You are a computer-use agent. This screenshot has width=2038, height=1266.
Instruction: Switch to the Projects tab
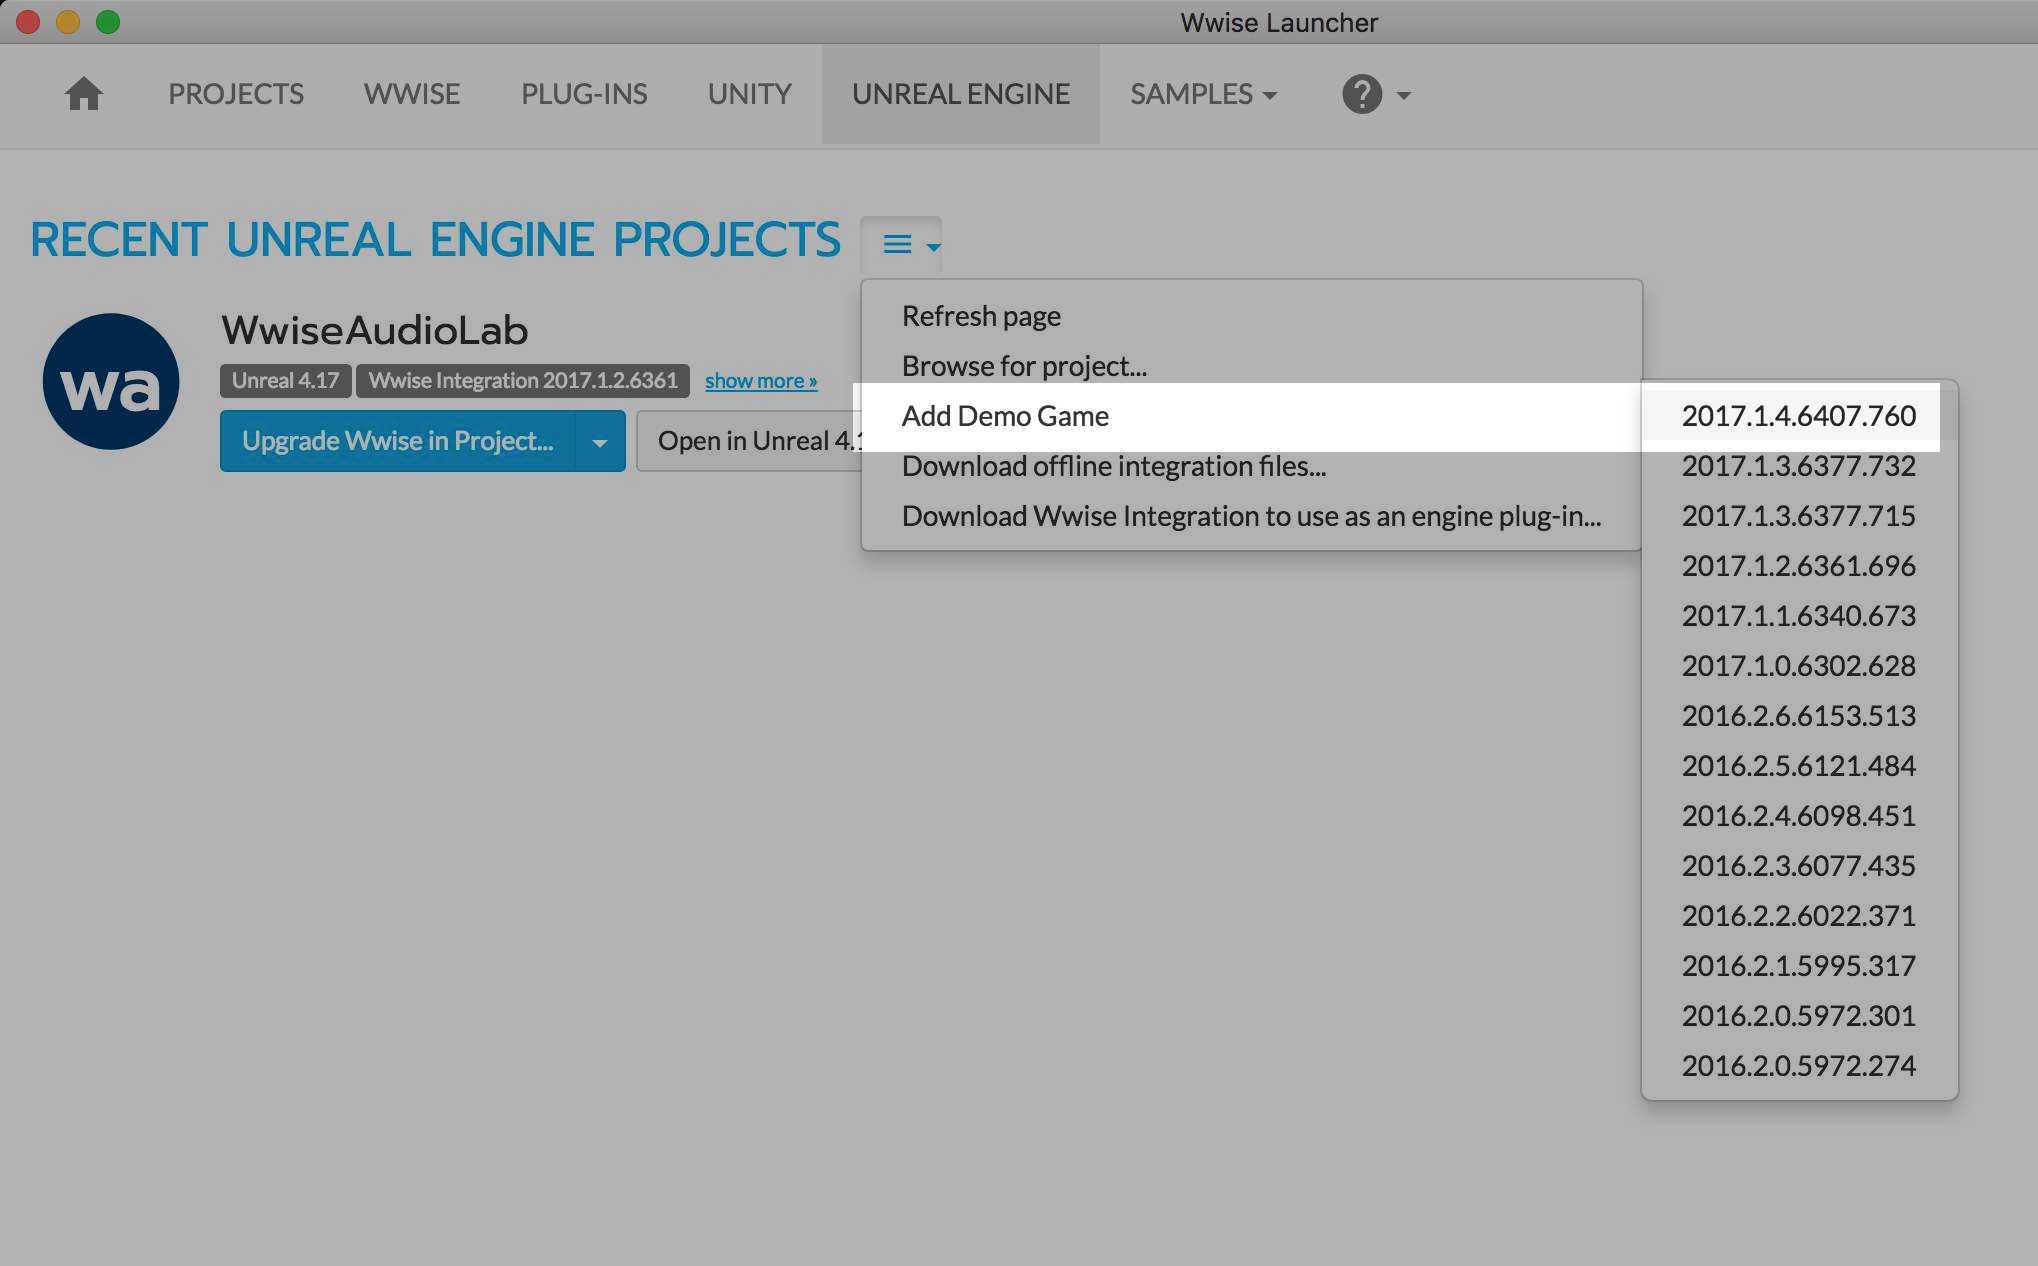pos(236,94)
